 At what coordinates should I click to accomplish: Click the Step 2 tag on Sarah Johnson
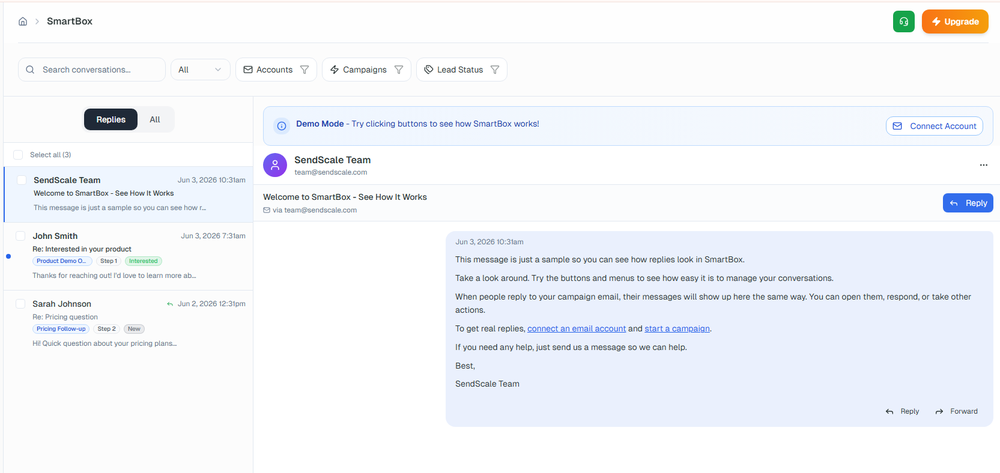pos(107,329)
